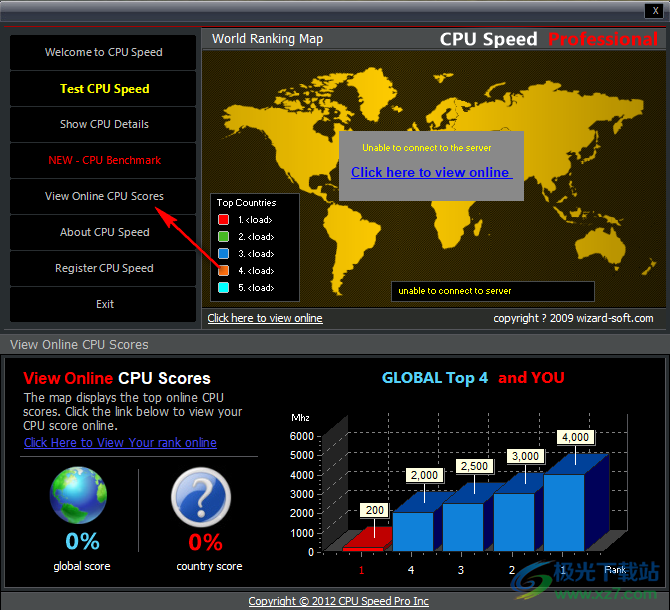Click the 'Top Countries' legend title
Image resolution: width=670 pixels, height=610 pixels.
tap(247, 203)
